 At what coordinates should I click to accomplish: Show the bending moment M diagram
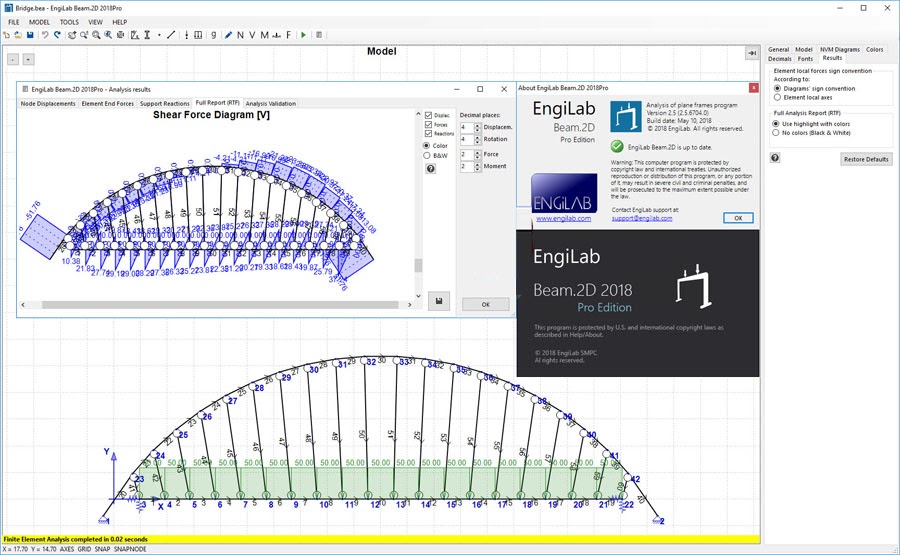pos(264,35)
